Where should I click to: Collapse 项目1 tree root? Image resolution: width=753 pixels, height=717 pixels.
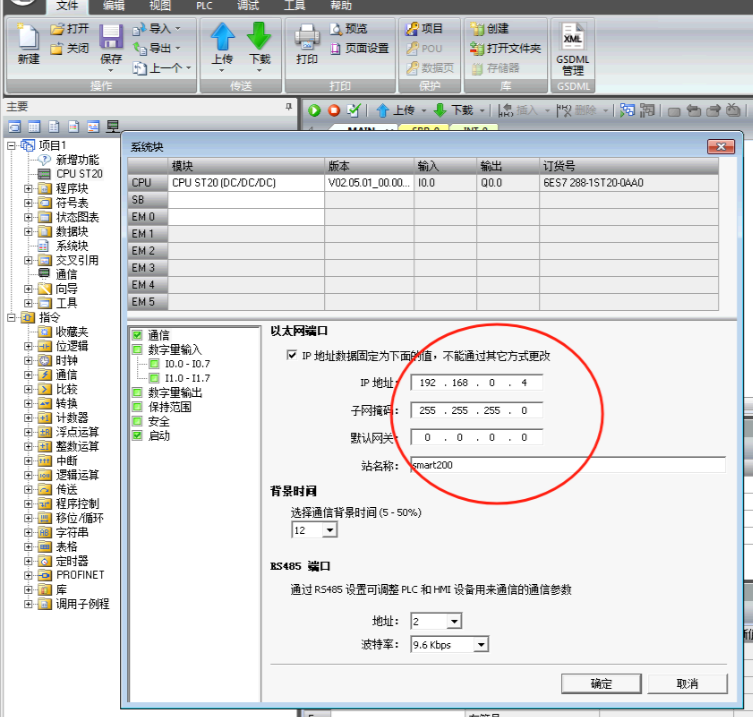(x=11, y=146)
